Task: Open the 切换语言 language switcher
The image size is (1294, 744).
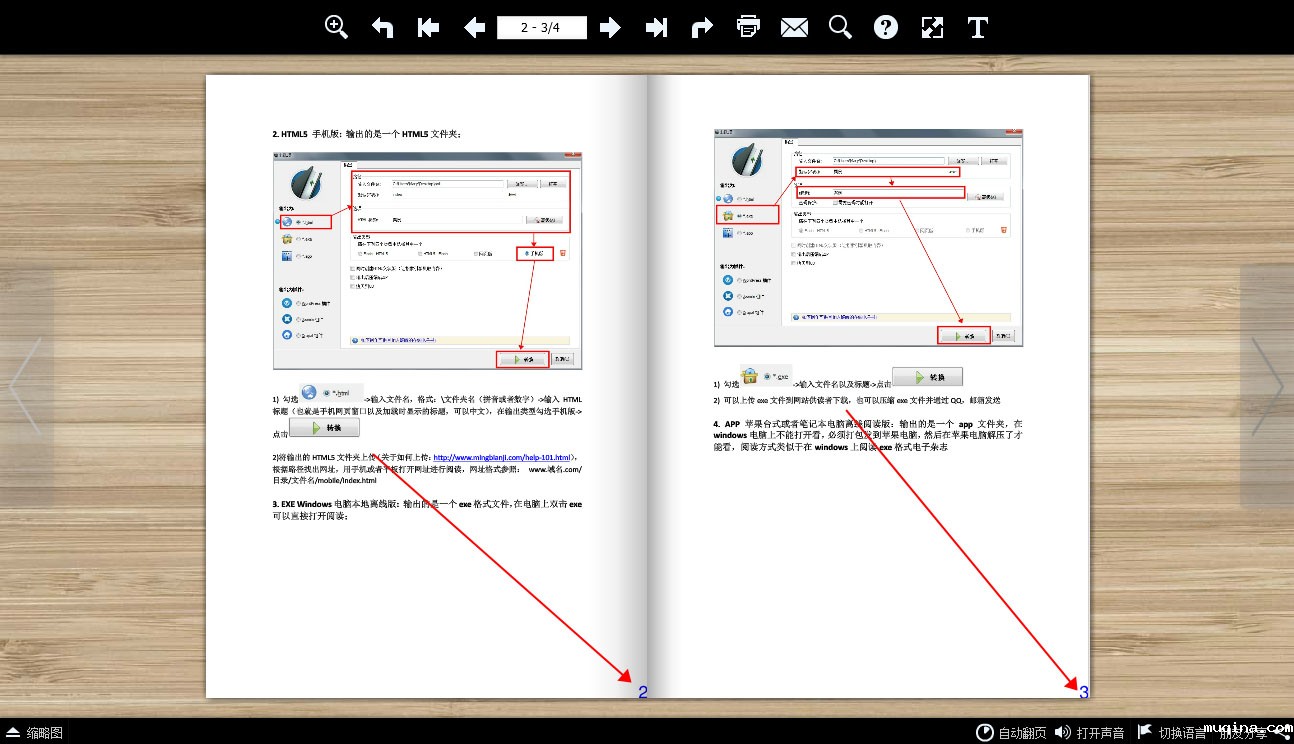Action: coord(1172,733)
